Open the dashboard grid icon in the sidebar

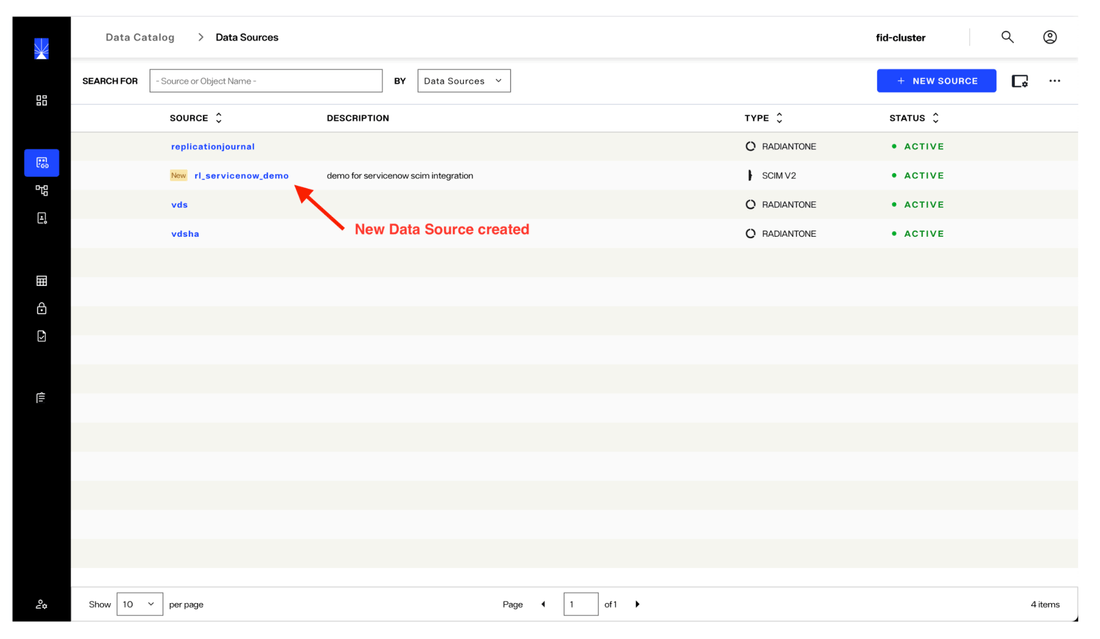point(41,100)
